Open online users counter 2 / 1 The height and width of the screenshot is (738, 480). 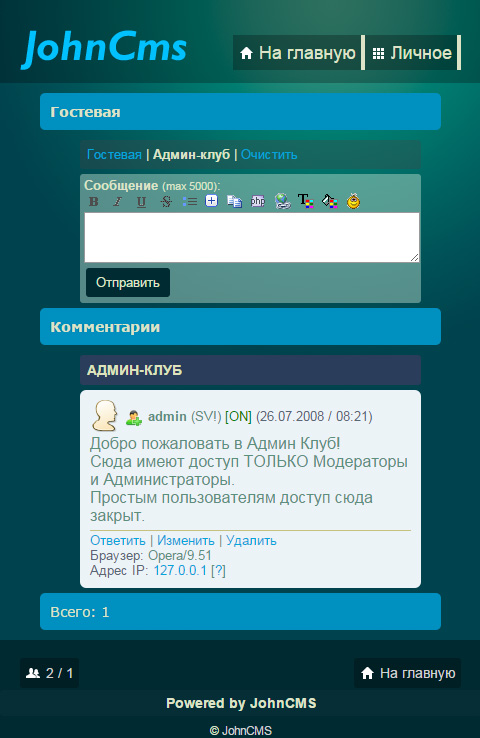[49, 673]
